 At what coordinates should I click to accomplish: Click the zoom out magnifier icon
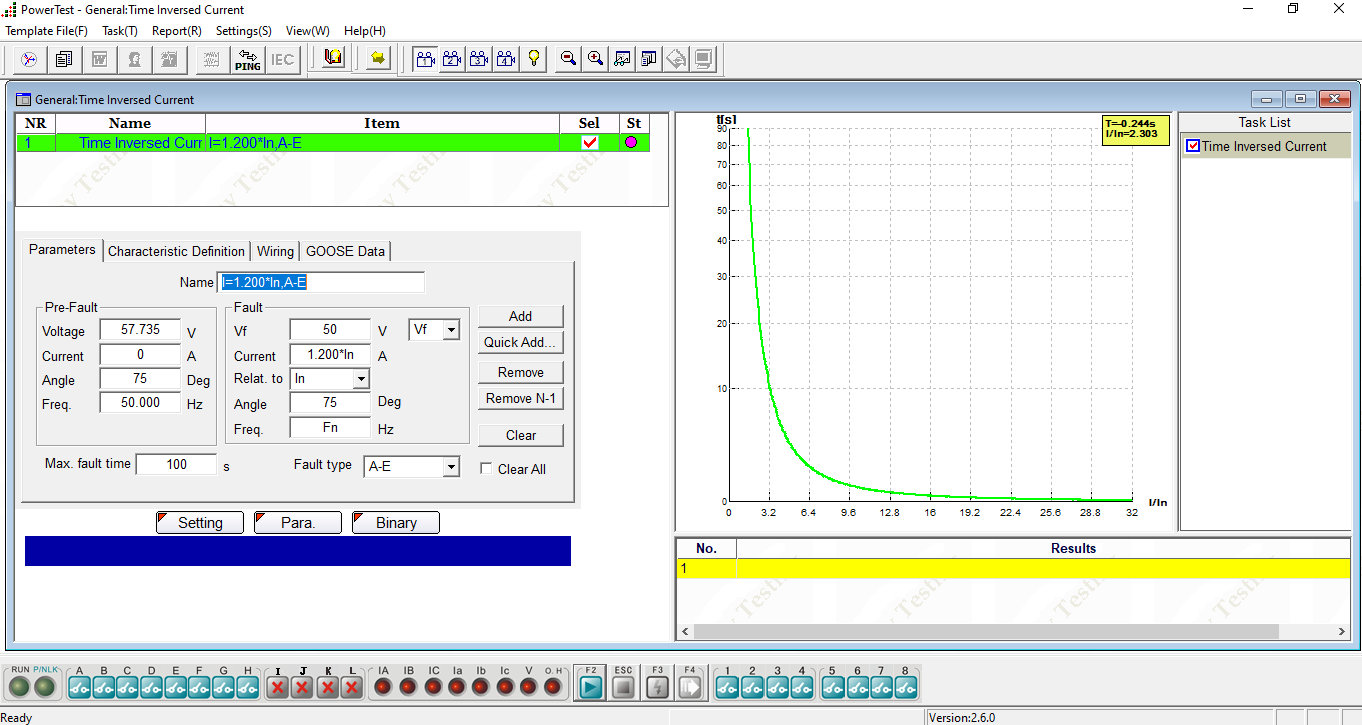point(568,59)
